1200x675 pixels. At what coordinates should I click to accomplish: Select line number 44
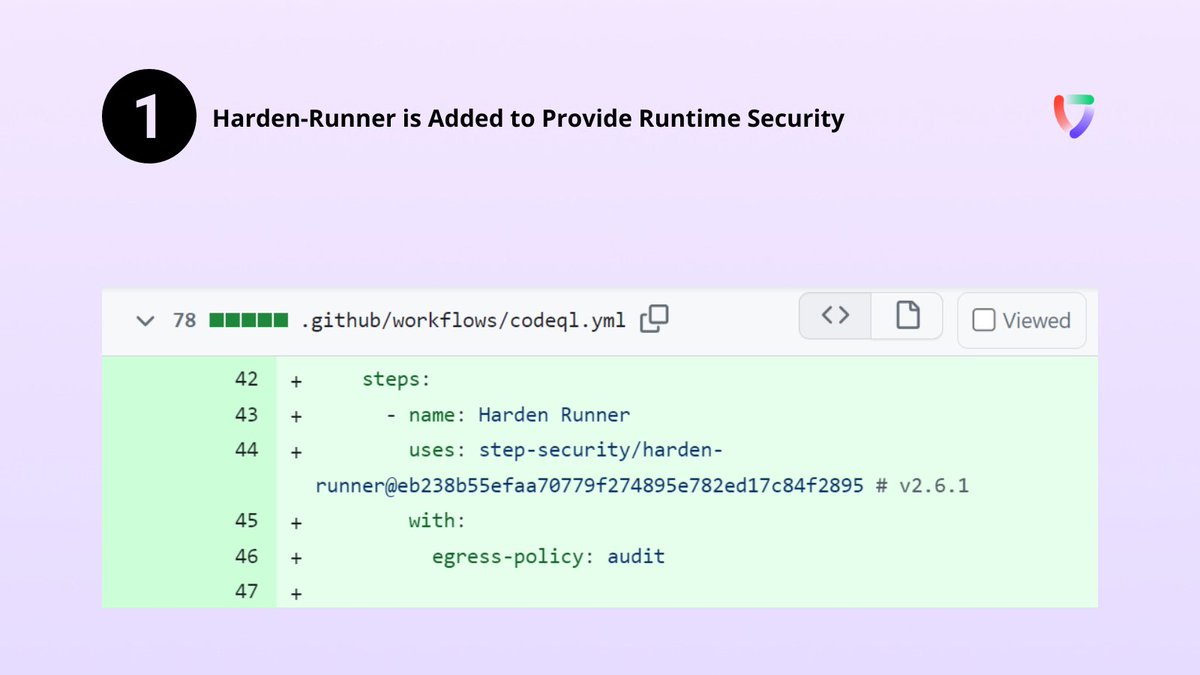pos(246,450)
